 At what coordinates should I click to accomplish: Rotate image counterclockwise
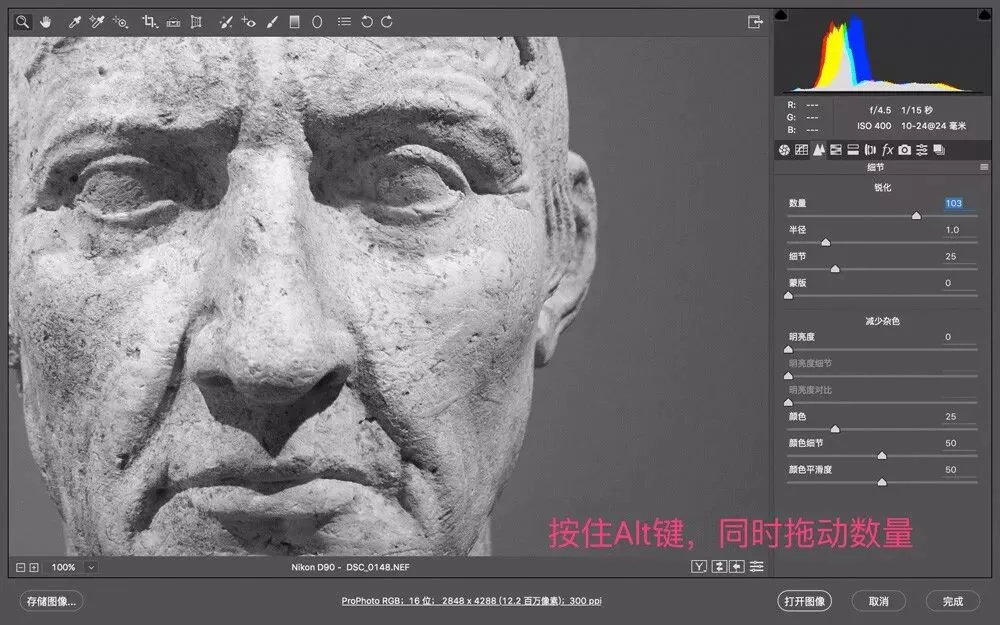[367, 22]
